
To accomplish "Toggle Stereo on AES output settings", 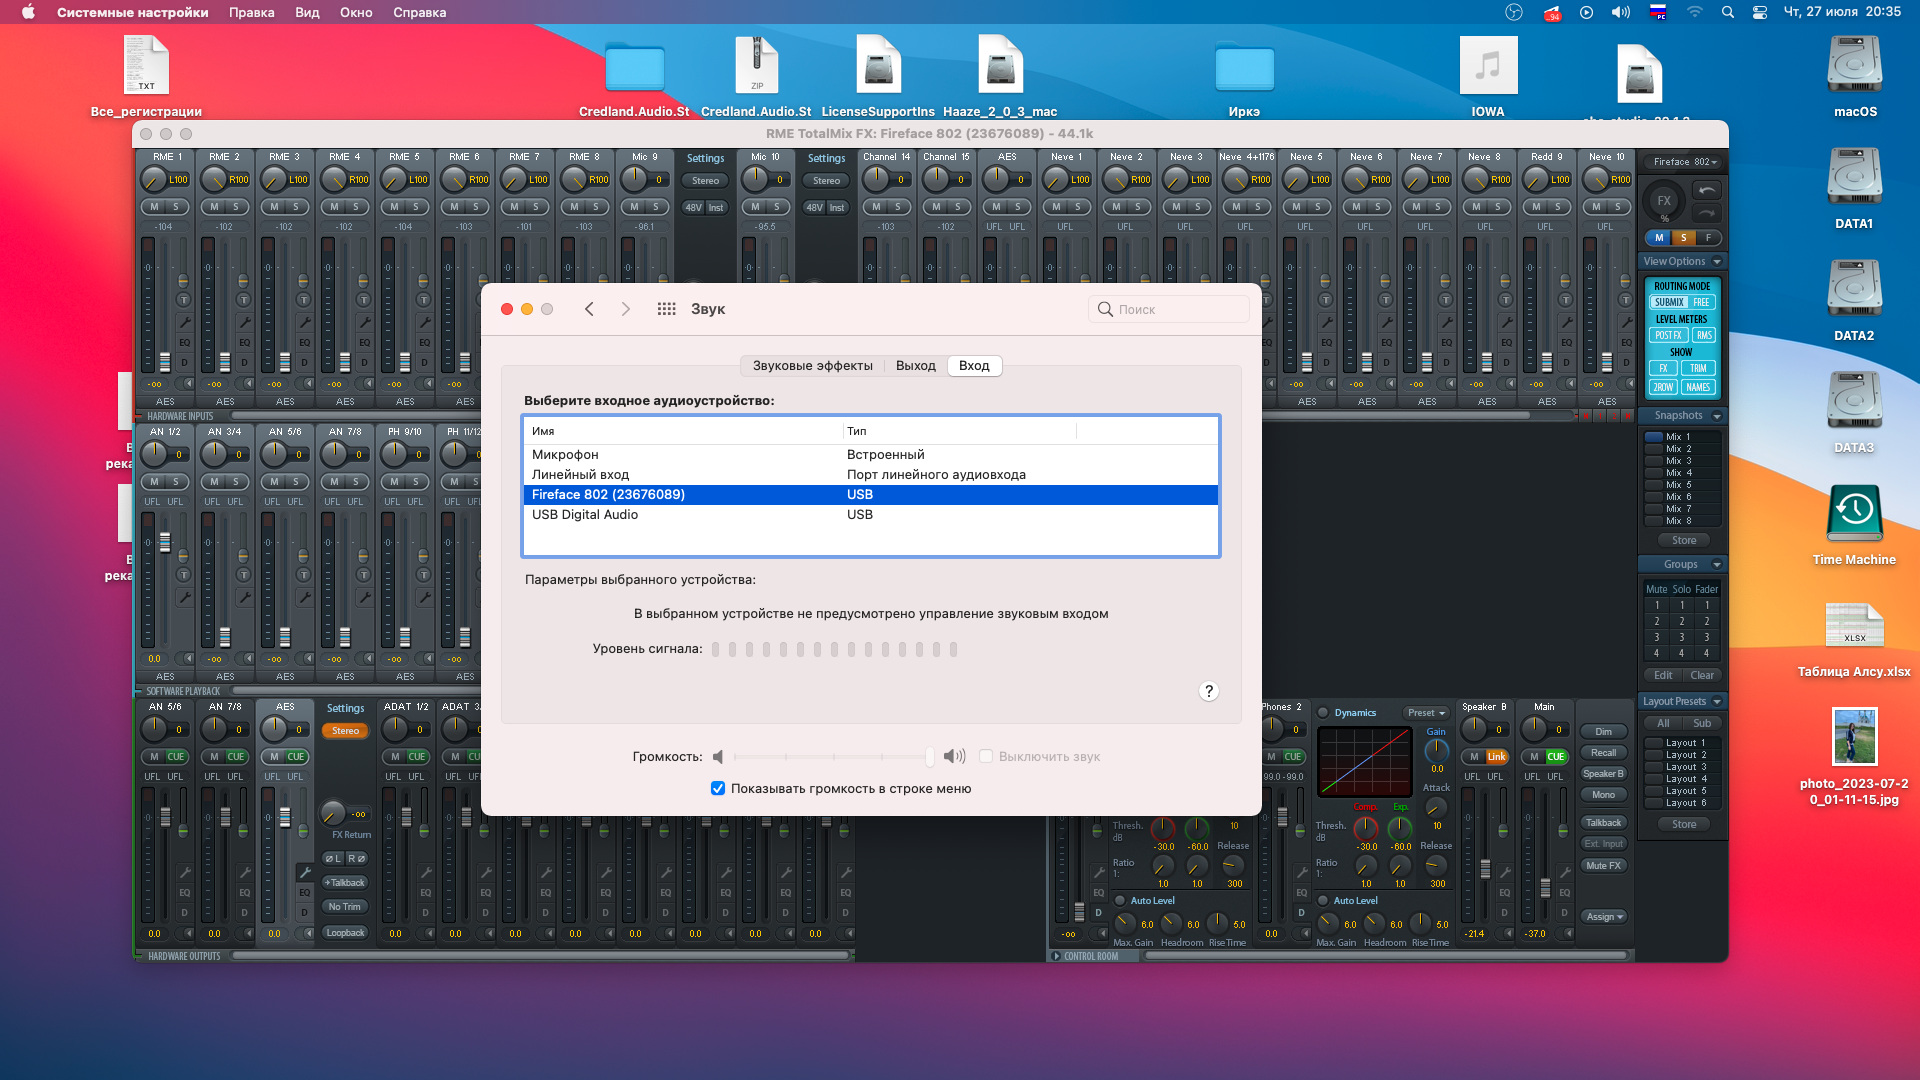I will tap(345, 731).
